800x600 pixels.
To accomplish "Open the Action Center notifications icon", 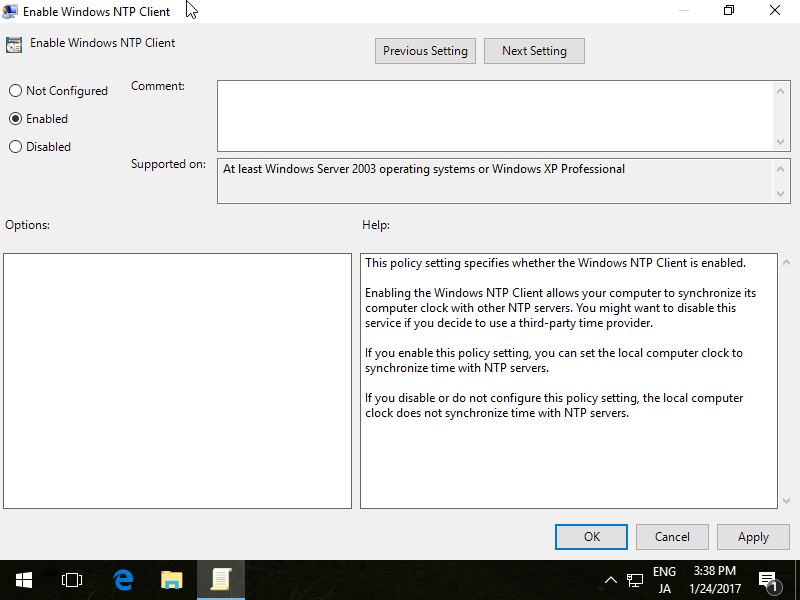I will coord(768,579).
